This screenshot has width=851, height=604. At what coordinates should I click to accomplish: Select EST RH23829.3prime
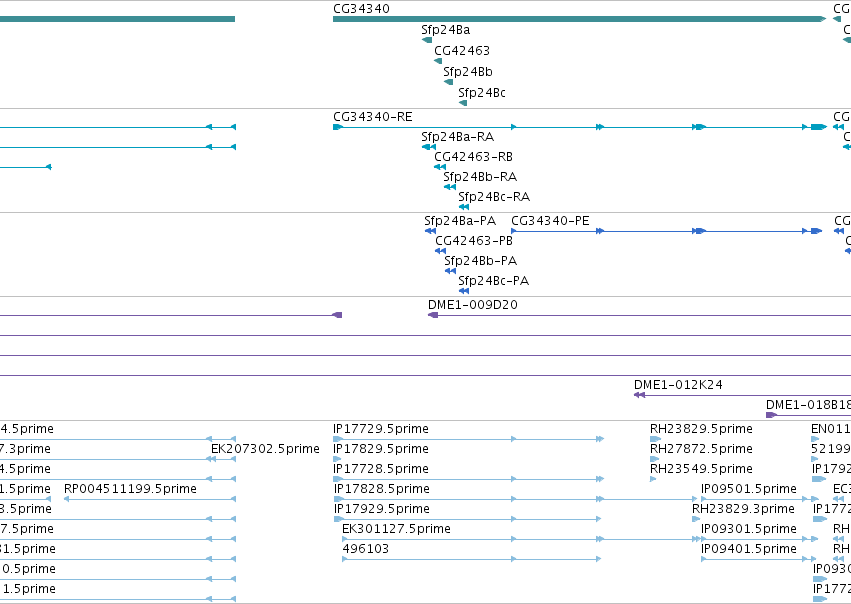(x=743, y=510)
